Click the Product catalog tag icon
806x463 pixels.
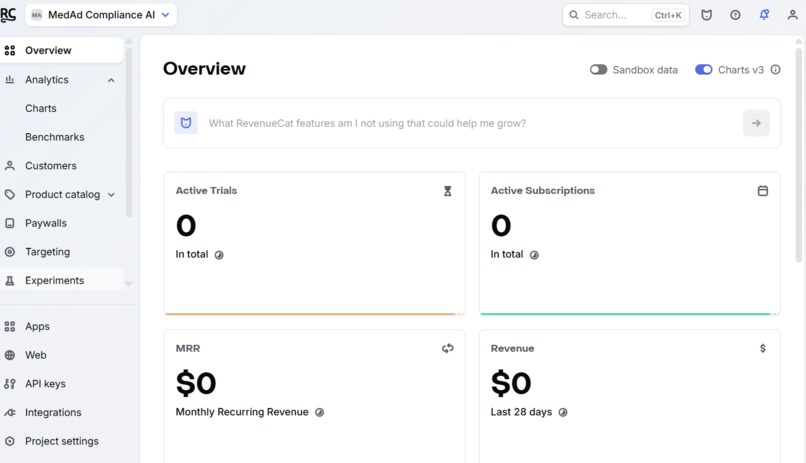pos(10,195)
